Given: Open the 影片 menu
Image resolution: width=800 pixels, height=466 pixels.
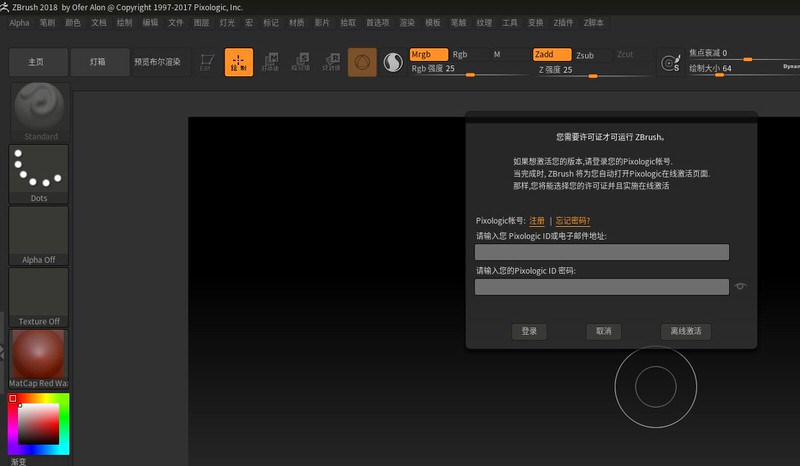Looking at the screenshot, I should coord(322,23).
